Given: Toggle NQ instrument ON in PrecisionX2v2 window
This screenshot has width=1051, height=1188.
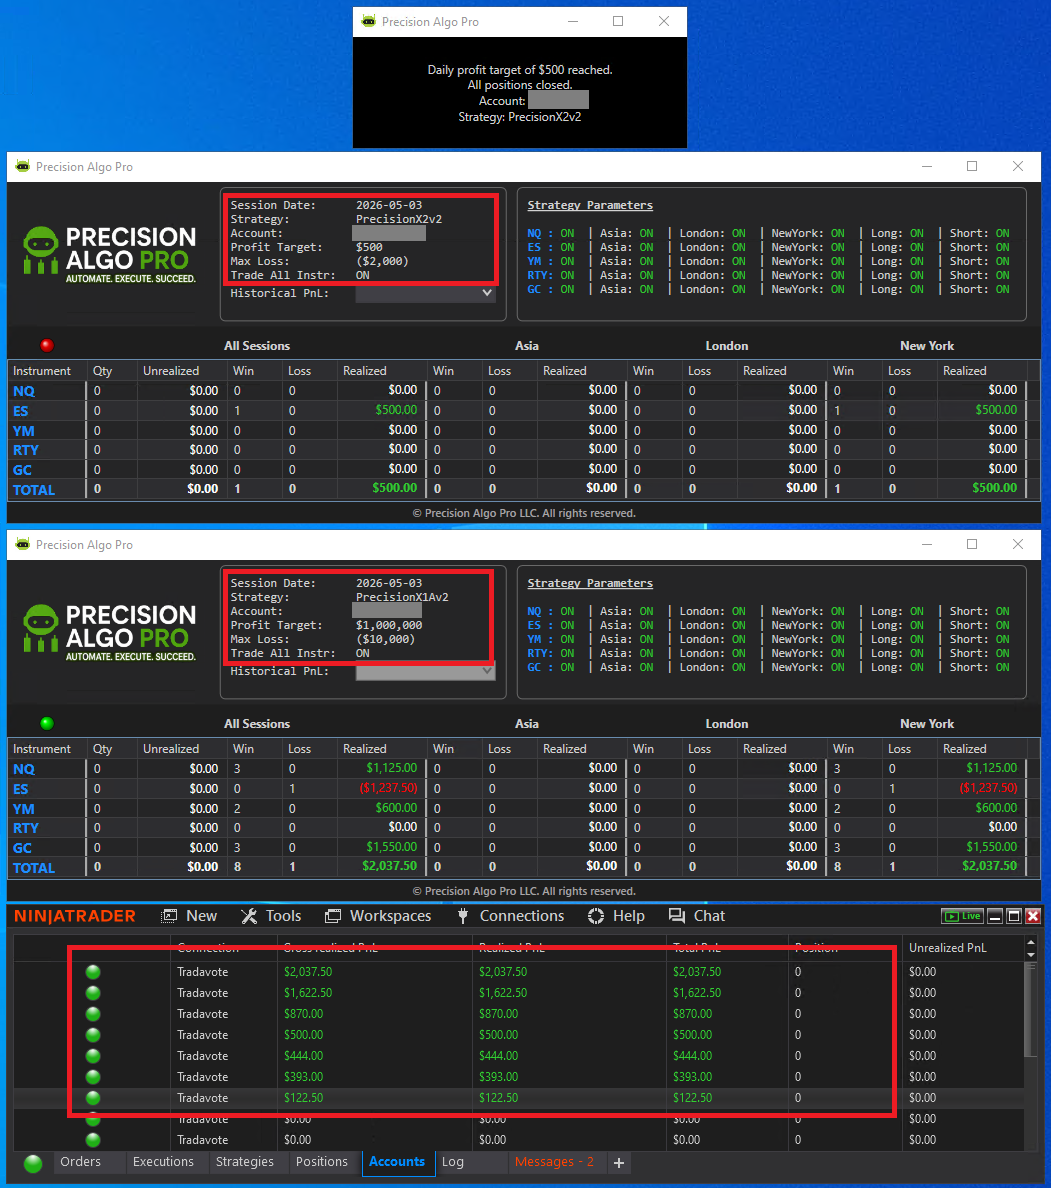Looking at the screenshot, I should coord(567,233).
